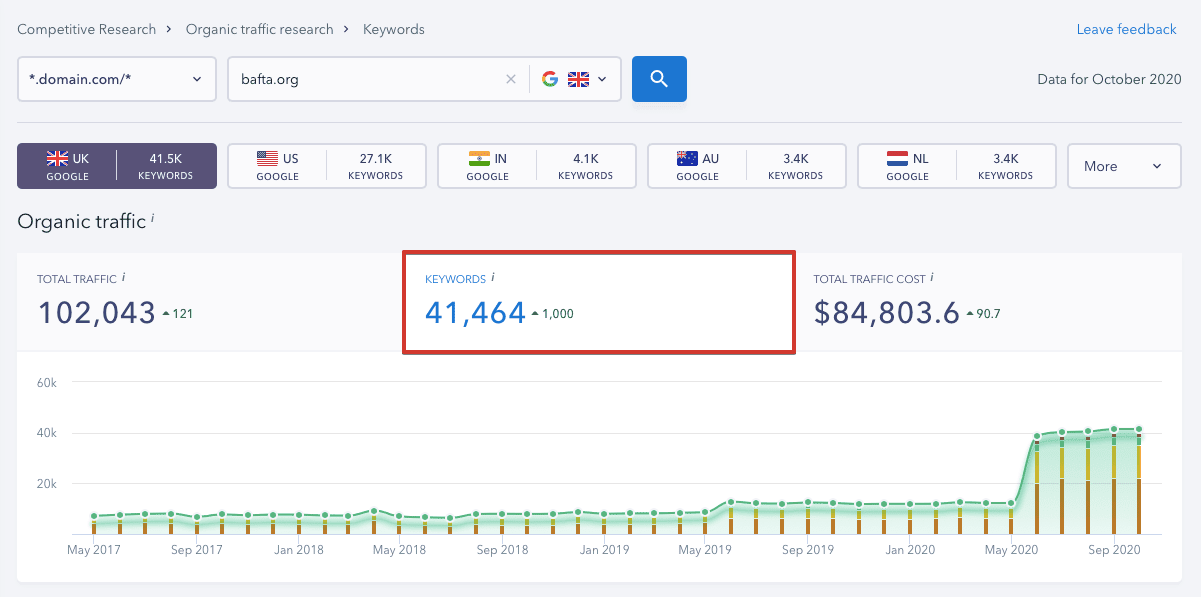Clear the bafta.org domain field

[511, 79]
